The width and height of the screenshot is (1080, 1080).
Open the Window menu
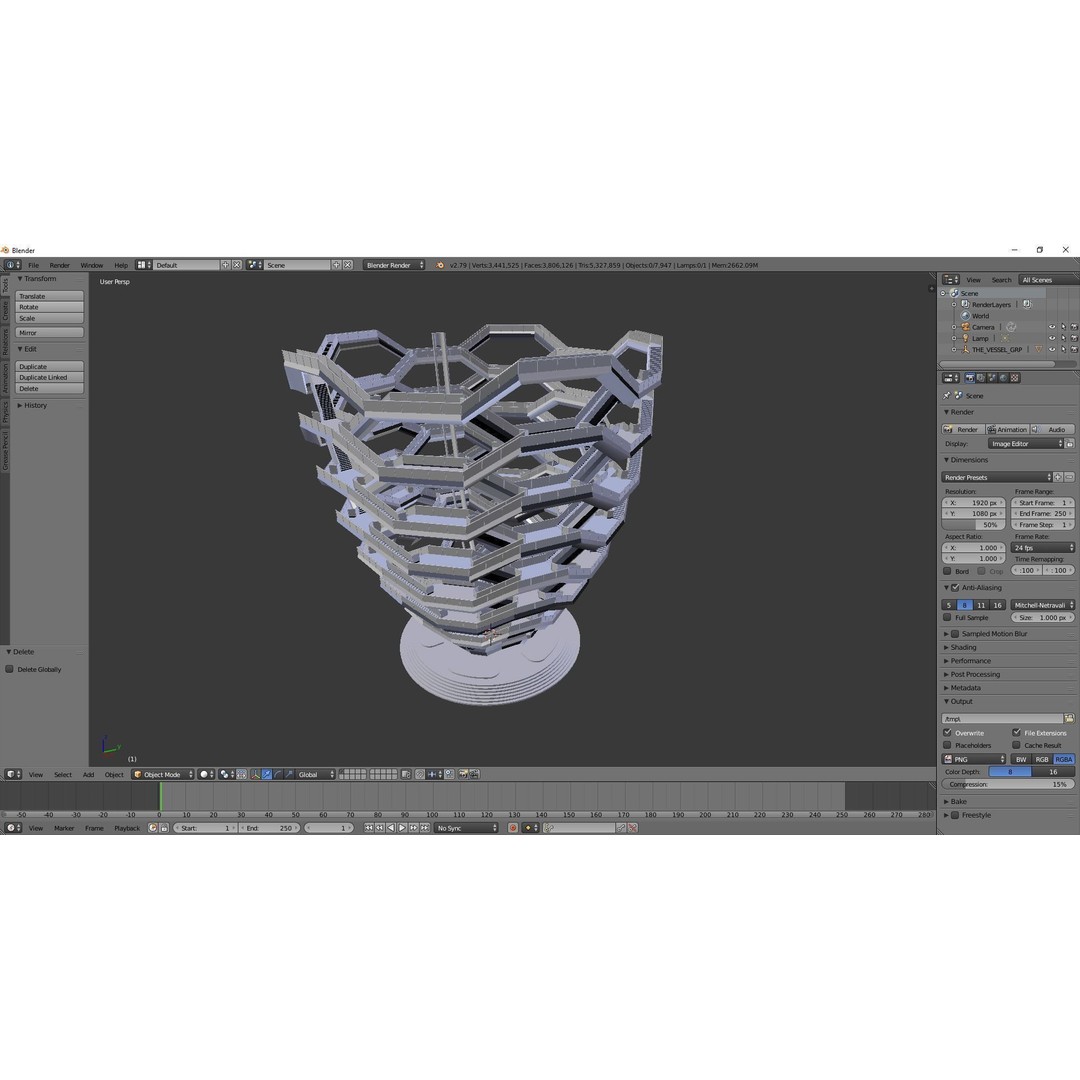coord(92,265)
